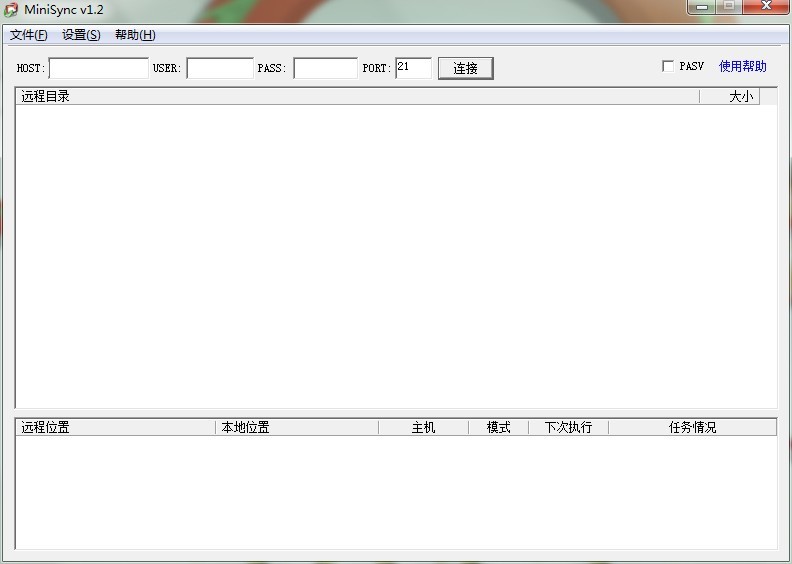Open the 帮助(H) menu
Viewport: 792px width, 564px height.
click(x=135, y=35)
